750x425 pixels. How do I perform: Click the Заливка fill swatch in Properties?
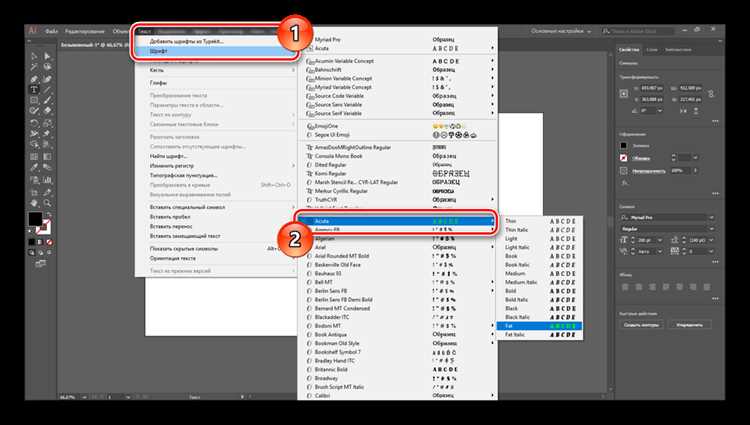[x=624, y=146]
